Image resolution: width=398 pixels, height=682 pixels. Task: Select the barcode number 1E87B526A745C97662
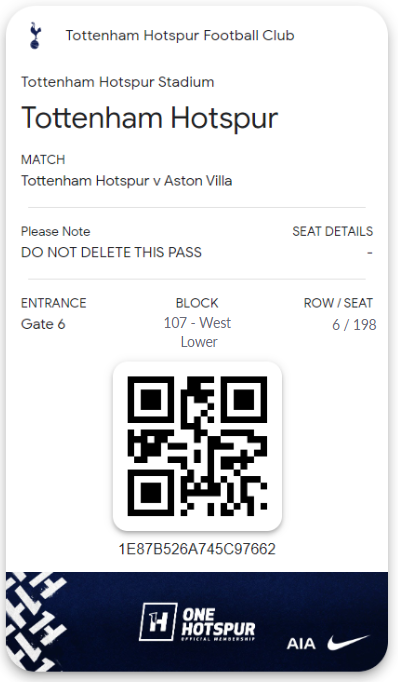point(197,549)
